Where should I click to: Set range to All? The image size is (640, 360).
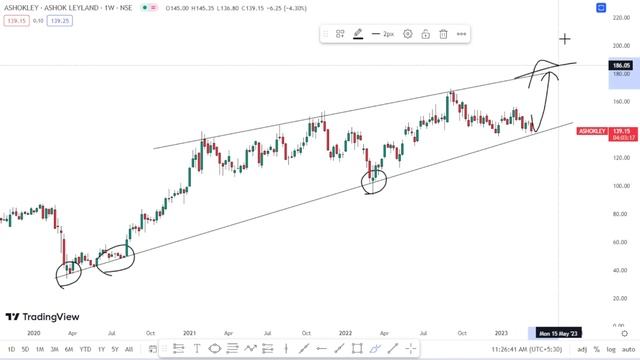click(x=129, y=349)
